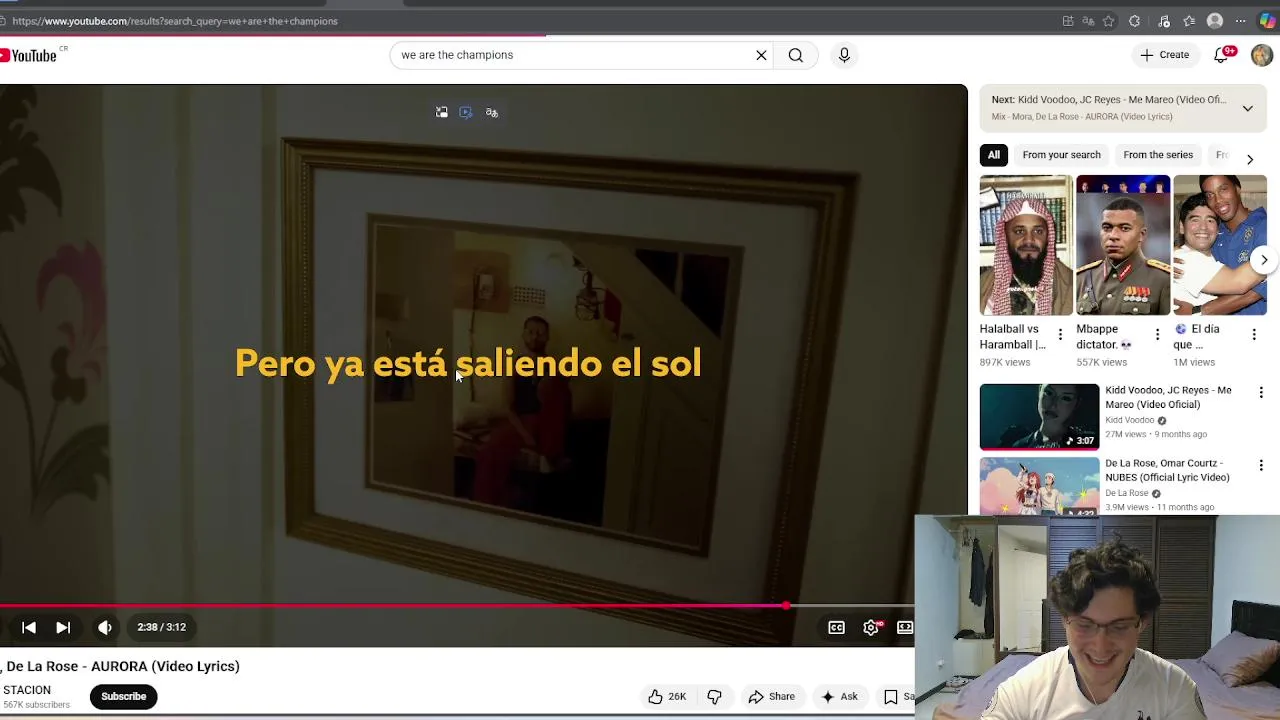
Task: Open browser split screen icon
Action: click(1068, 21)
